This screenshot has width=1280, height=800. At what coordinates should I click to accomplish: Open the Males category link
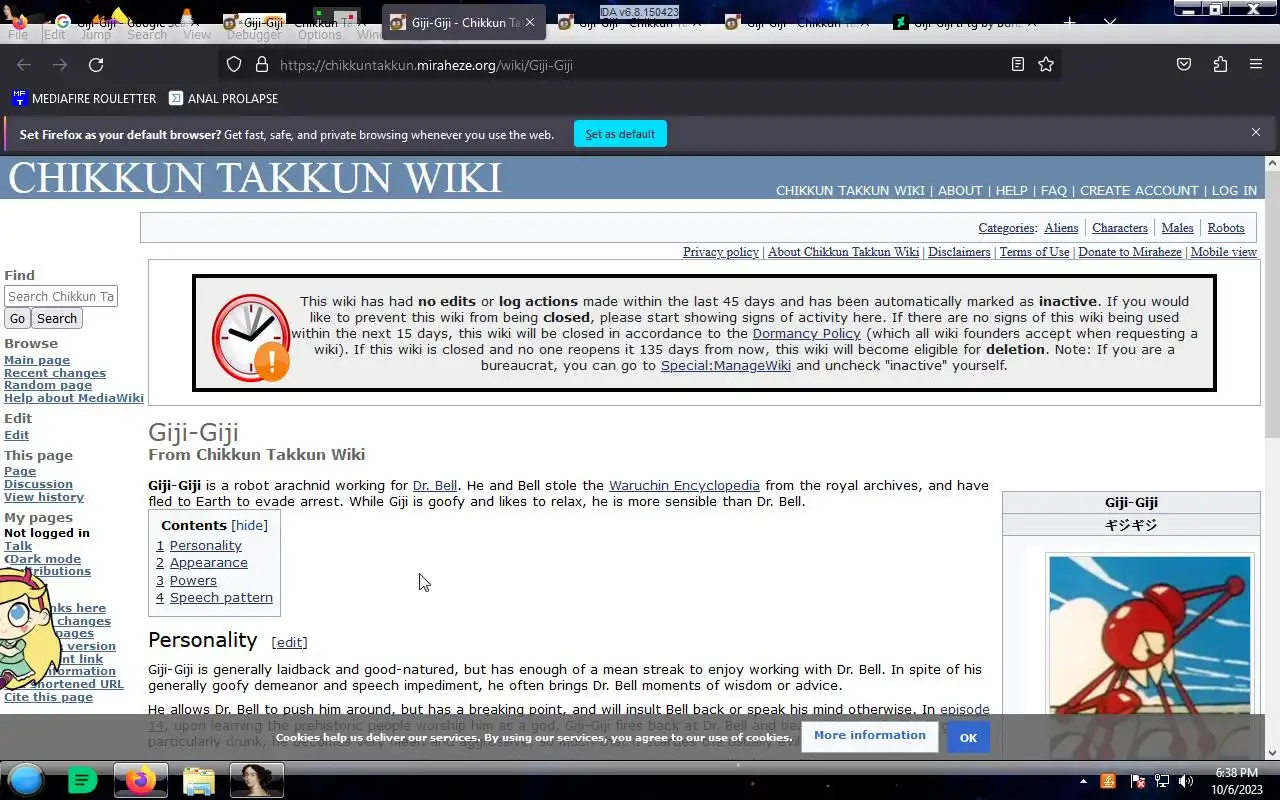click(x=1177, y=228)
